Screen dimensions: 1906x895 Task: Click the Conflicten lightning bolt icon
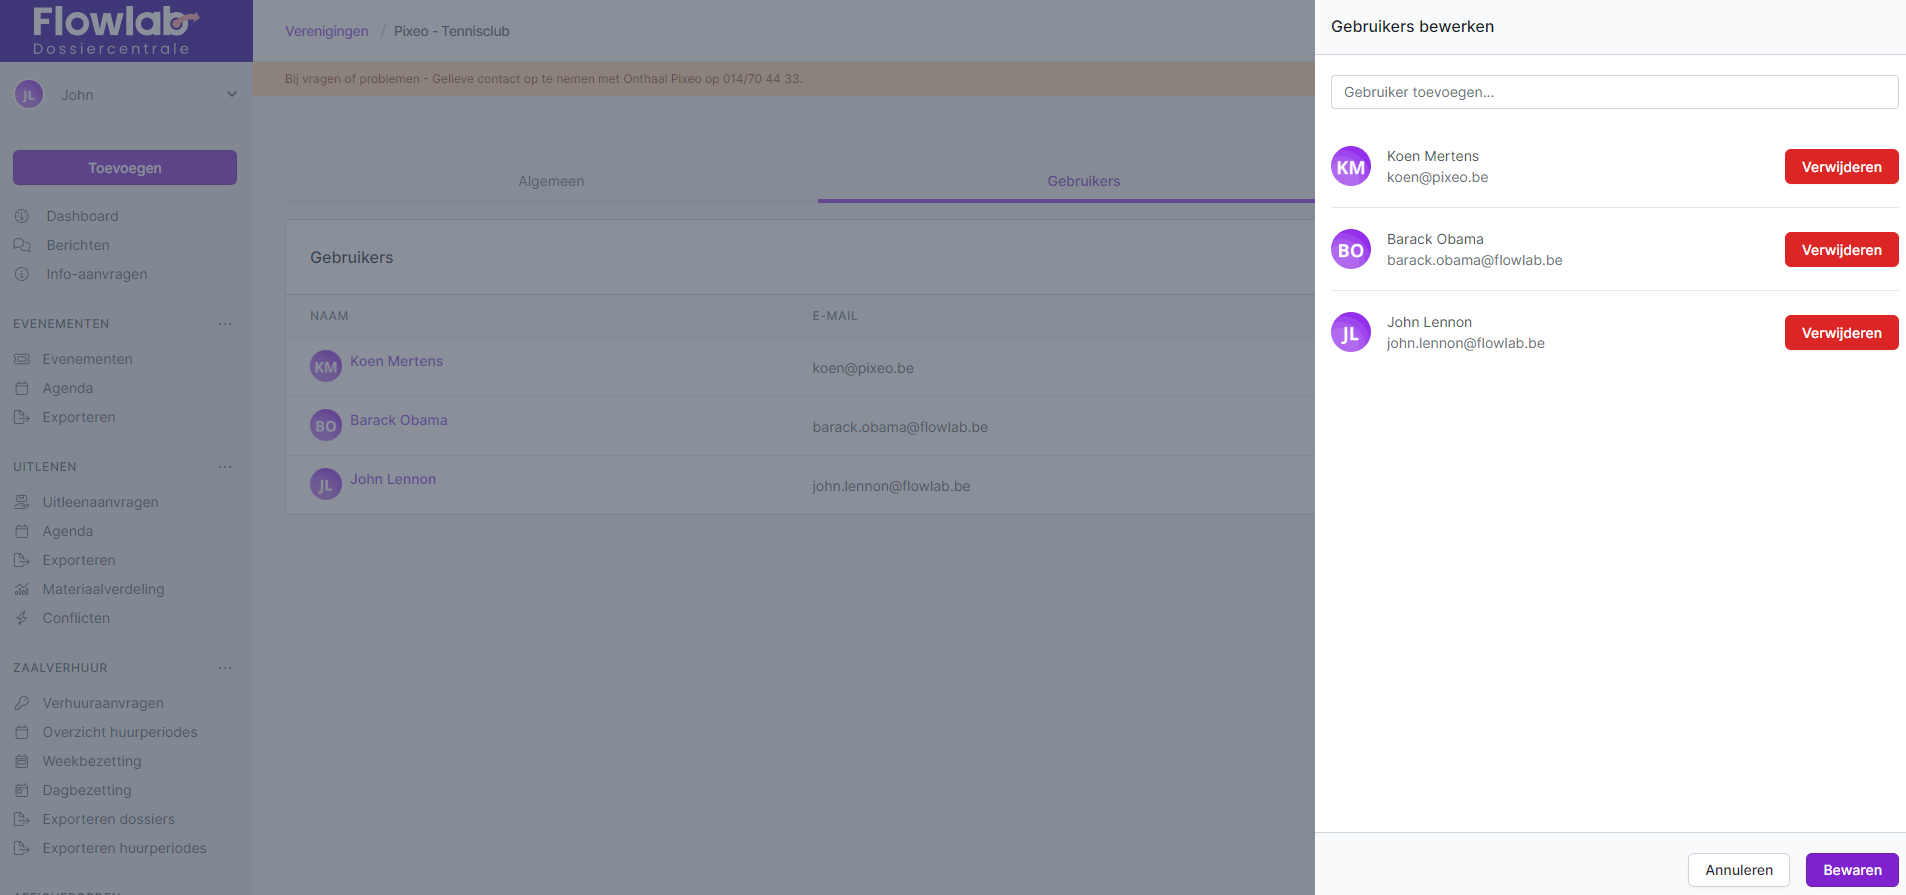(22, 618)
